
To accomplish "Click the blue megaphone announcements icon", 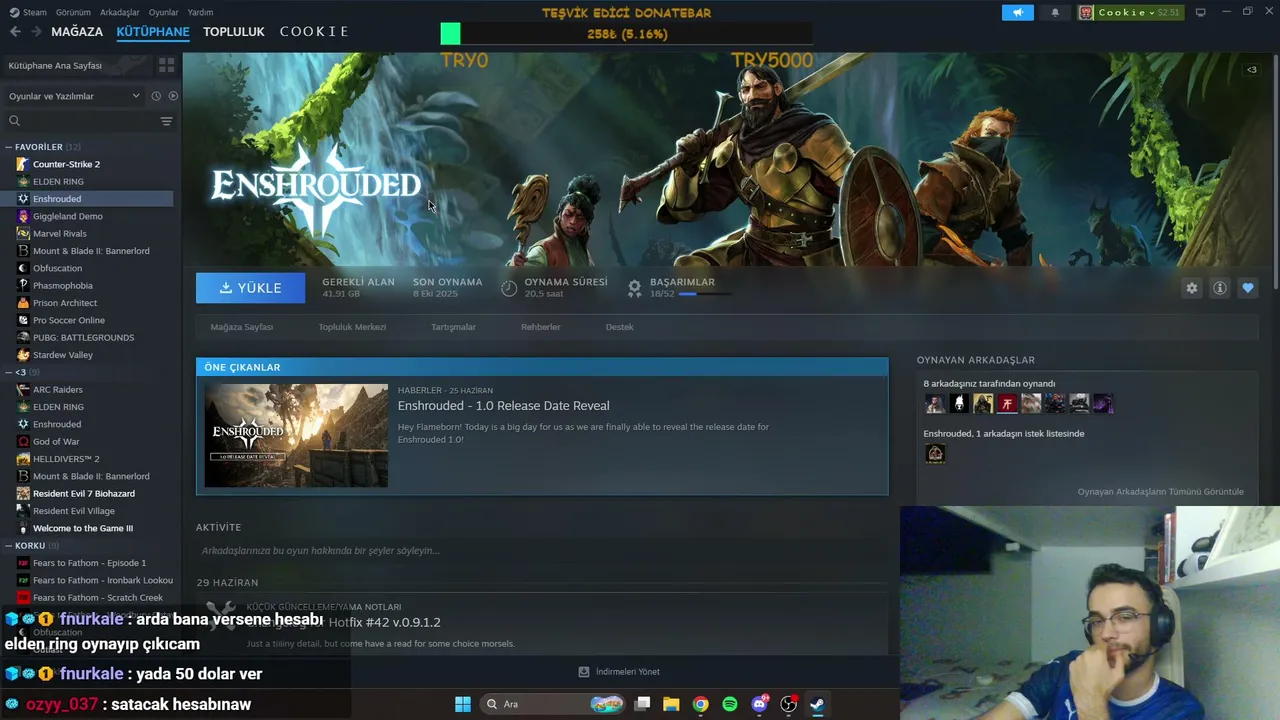I will pos(1018,12).
